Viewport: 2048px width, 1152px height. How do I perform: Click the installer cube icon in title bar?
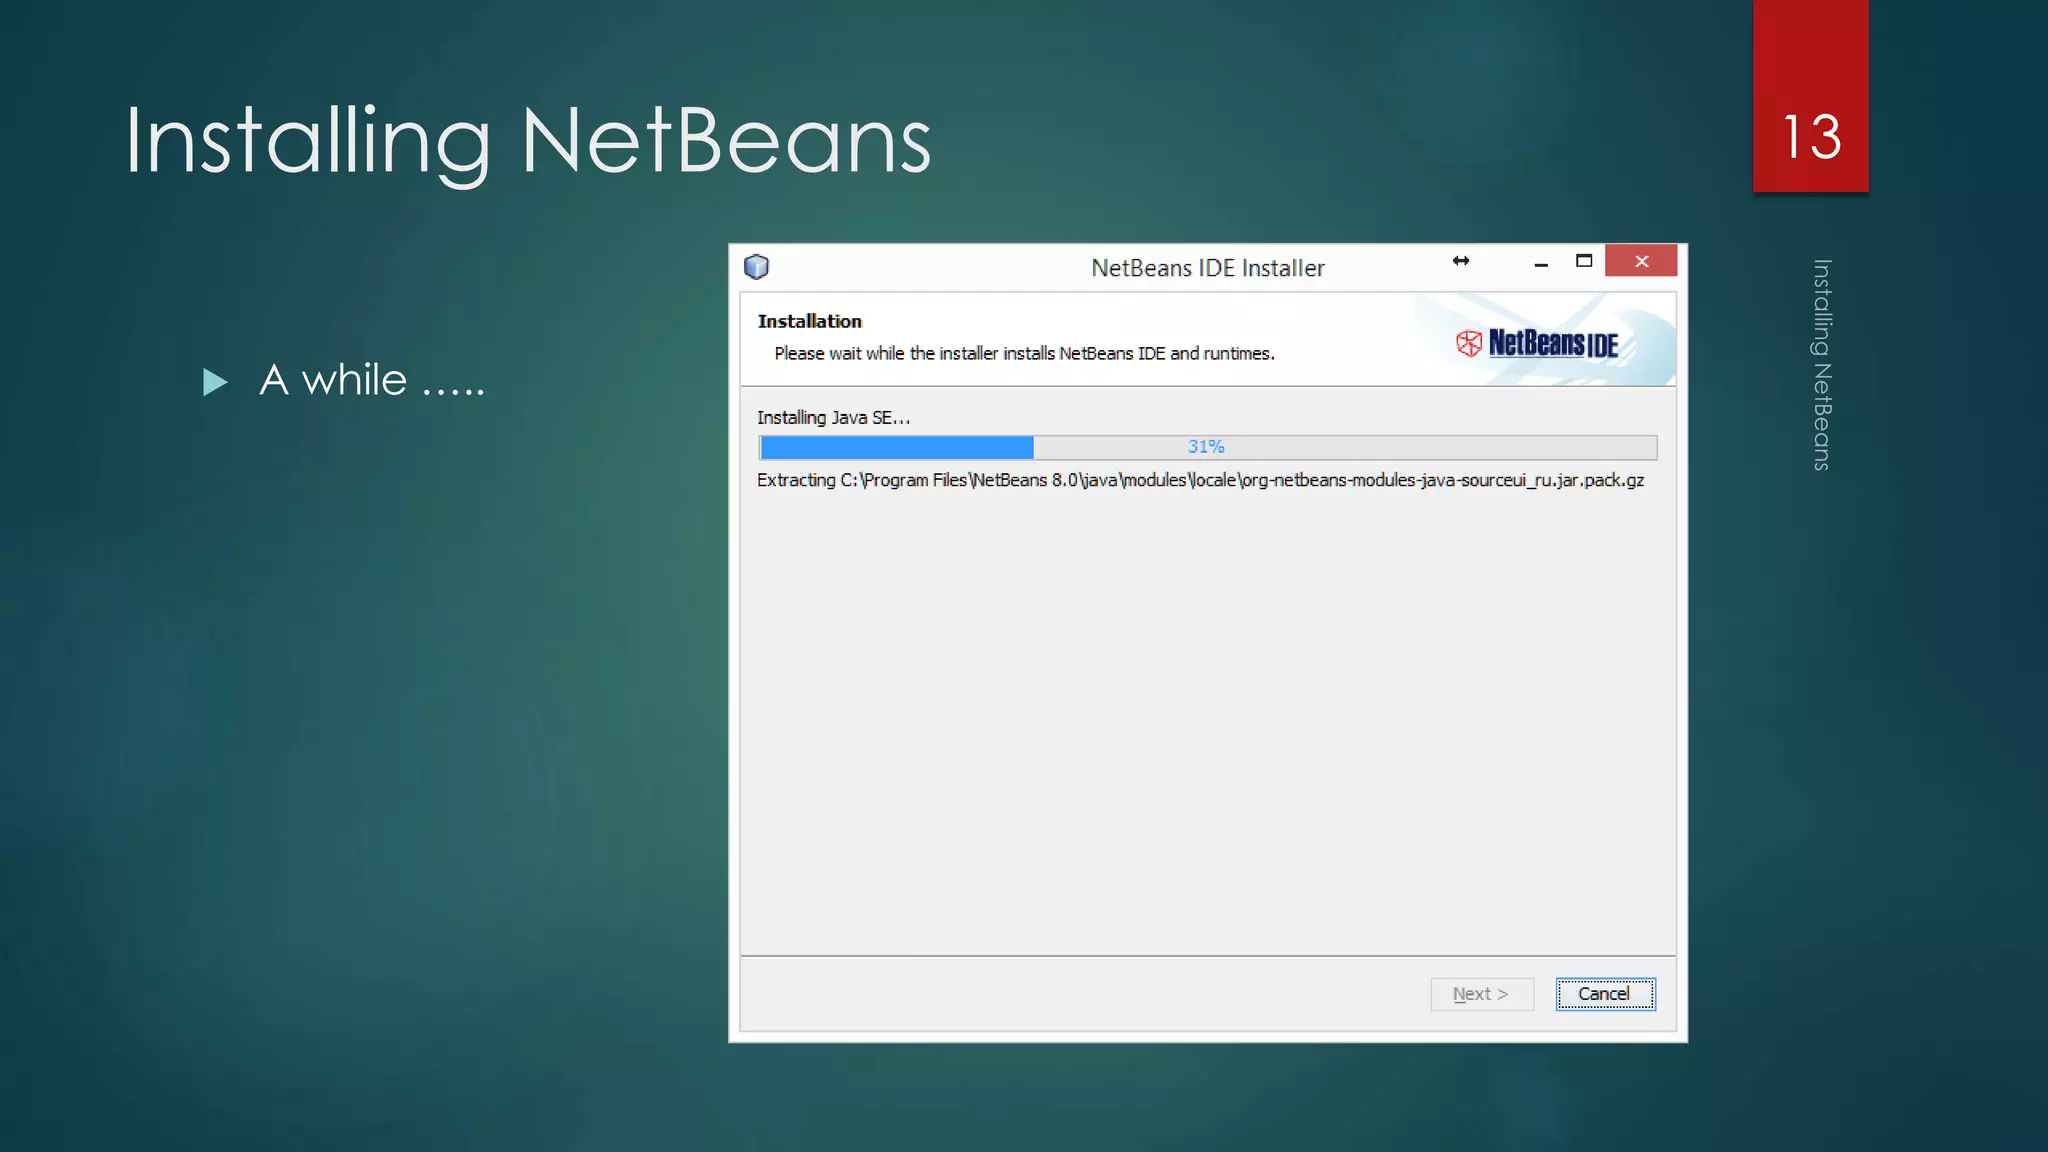click(x=756, y=267)
